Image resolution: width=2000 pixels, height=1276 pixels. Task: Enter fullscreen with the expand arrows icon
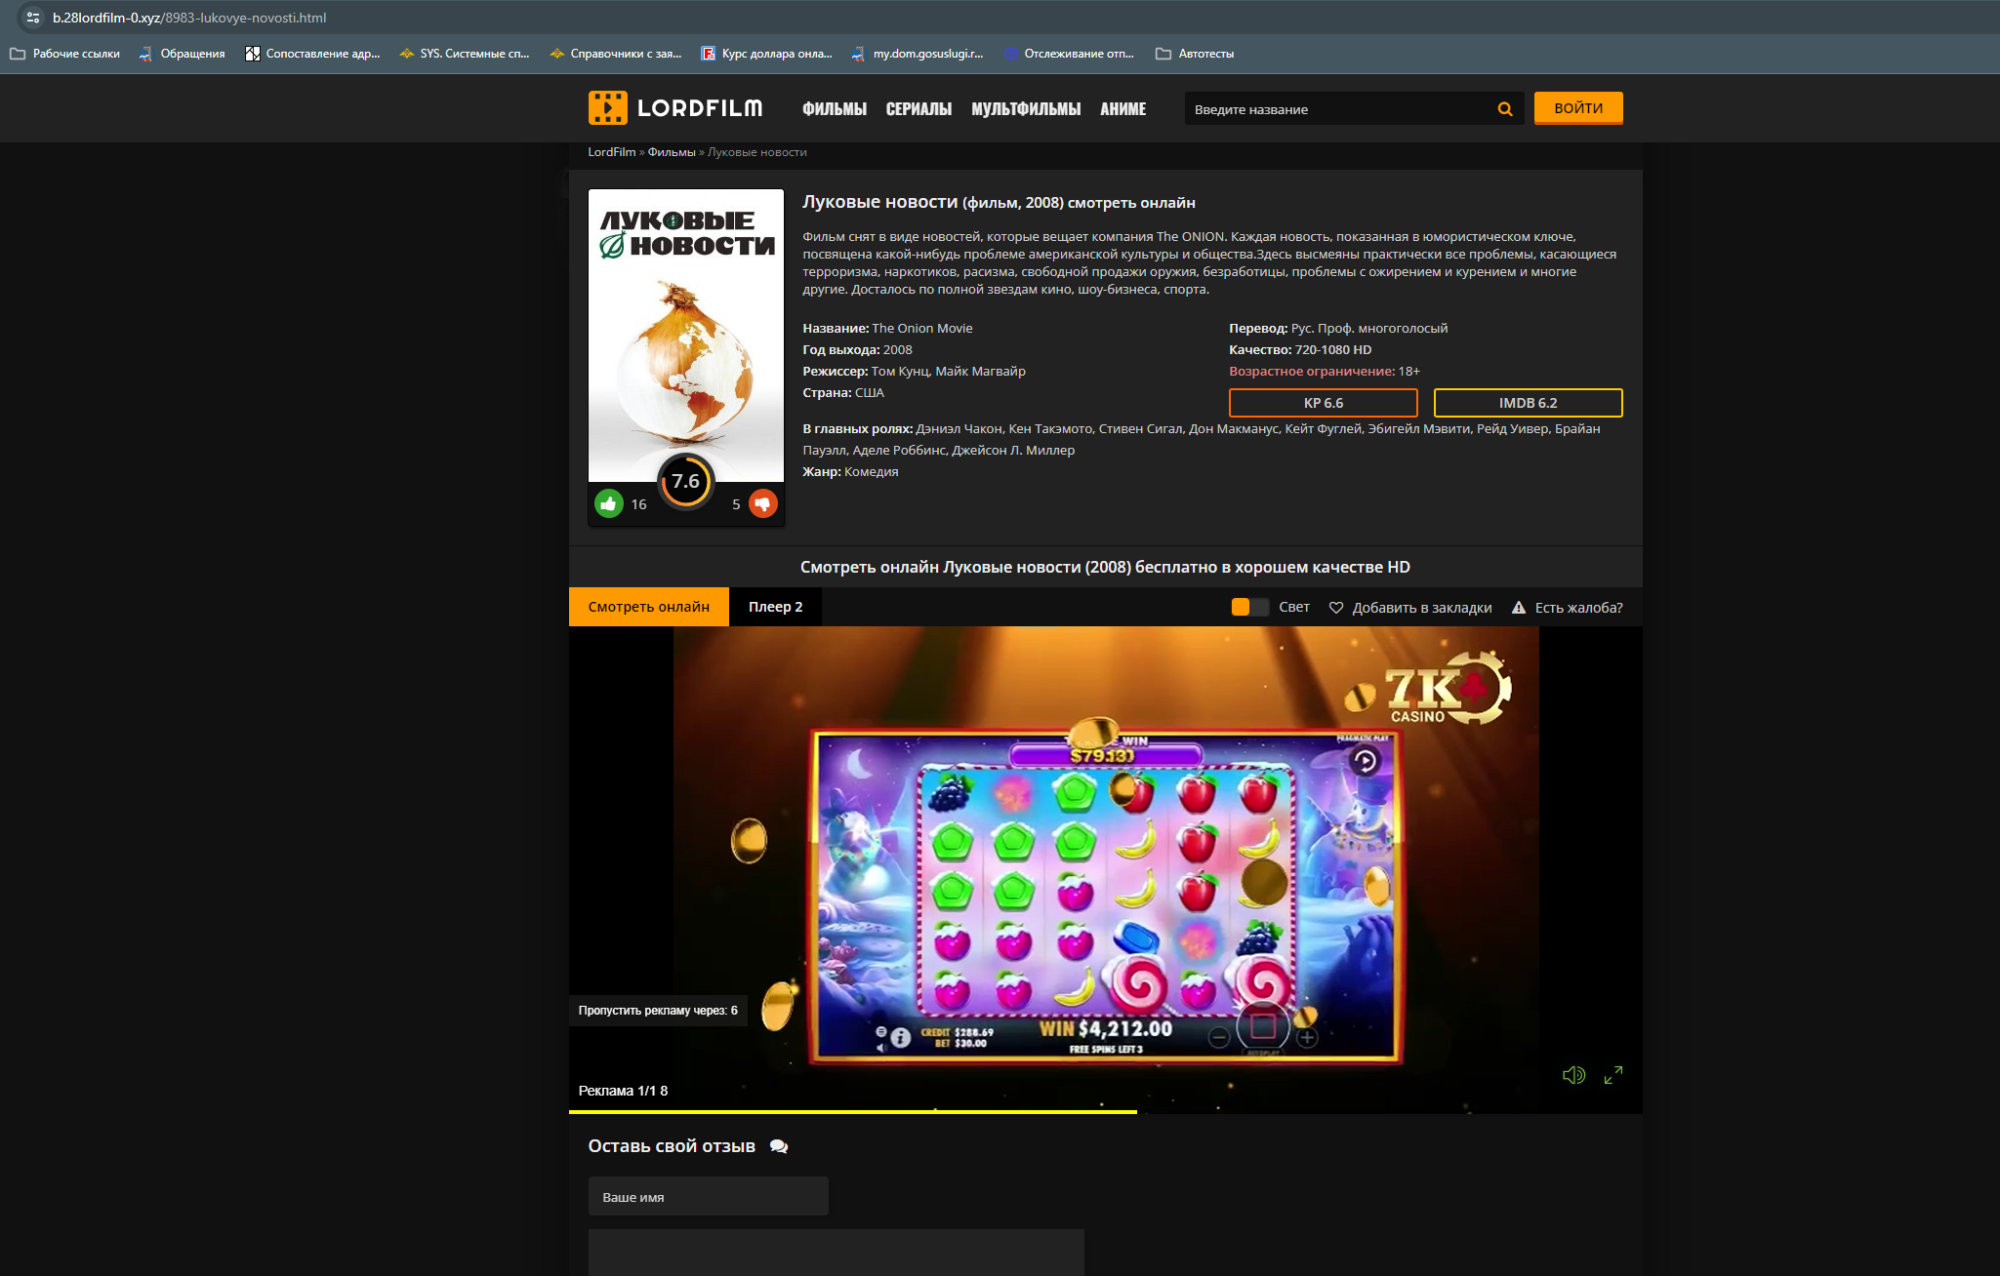(x=1613, y=1075)
